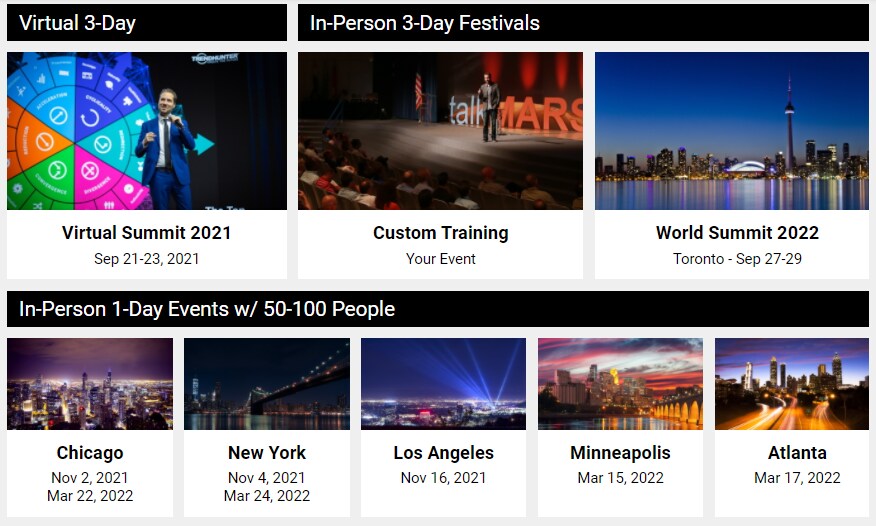Click the Chicago event title
876x526 pixels.
coord(90,453)
